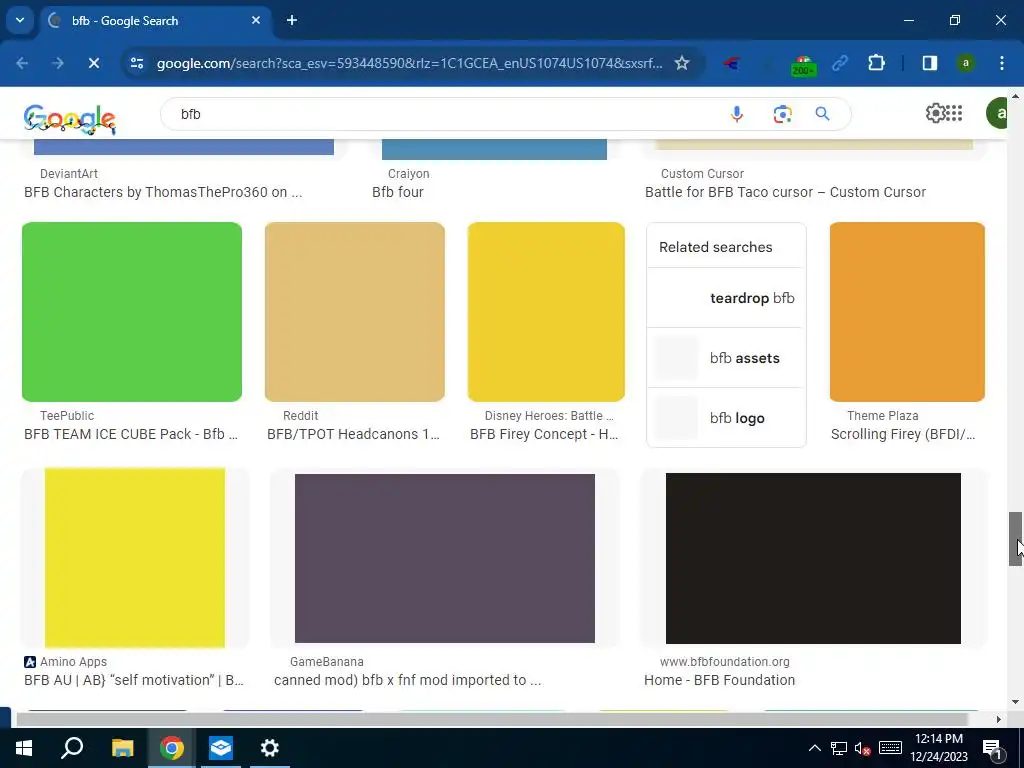This screenshot has width=1024, height=768.
Task: Click the horizontal scrollbar right arrow
Action: [998, 719]
